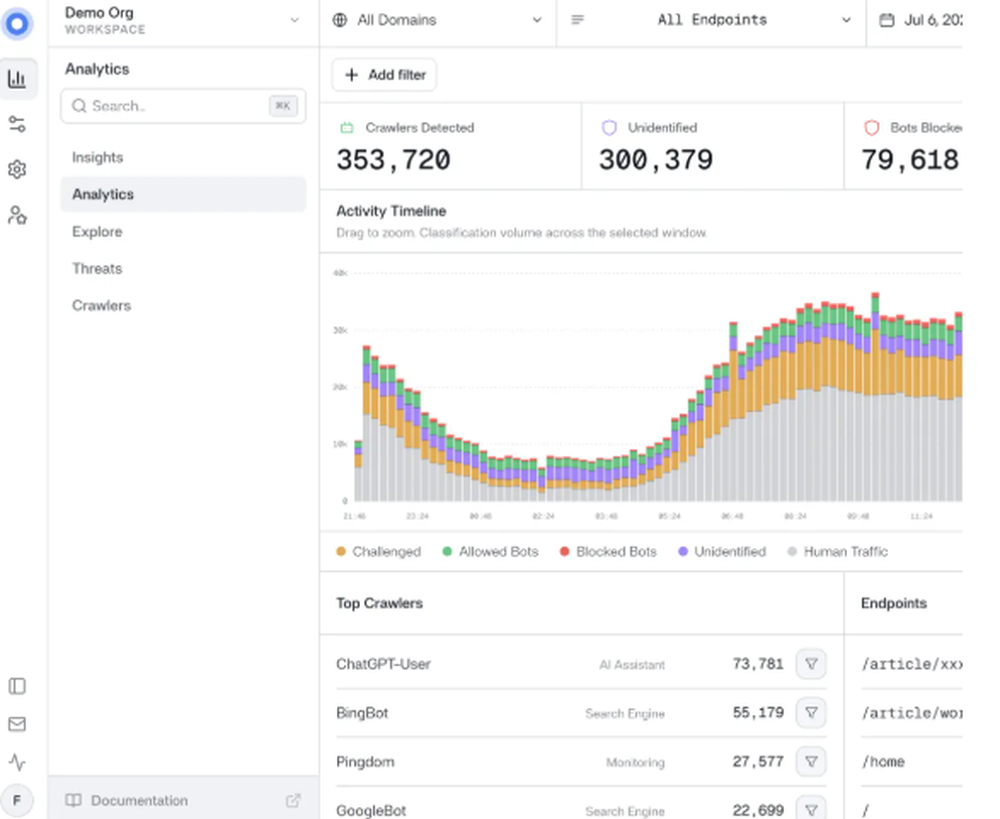Filter by BingBot crawler funnel icon
The width and height of the screenshot is (1000, 819).
[x=811, y=712]
